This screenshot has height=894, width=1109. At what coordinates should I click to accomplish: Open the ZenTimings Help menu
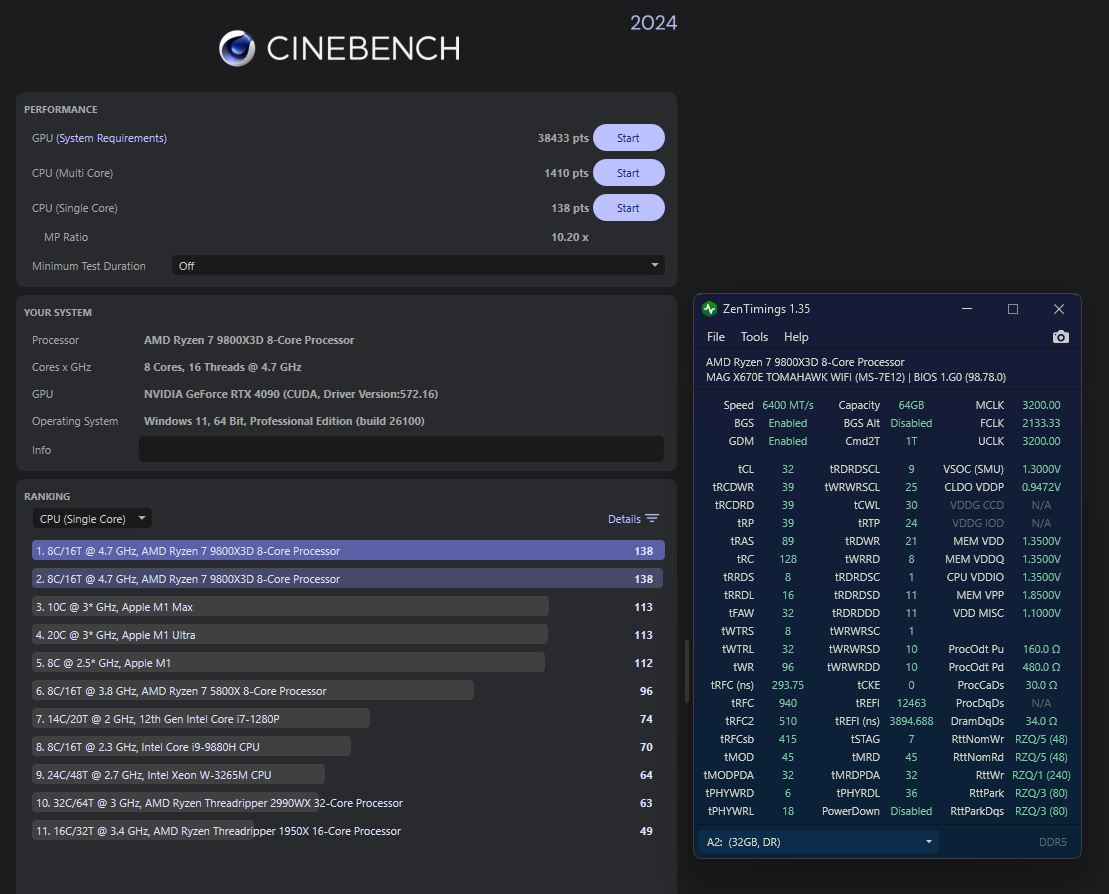(796, 337)
